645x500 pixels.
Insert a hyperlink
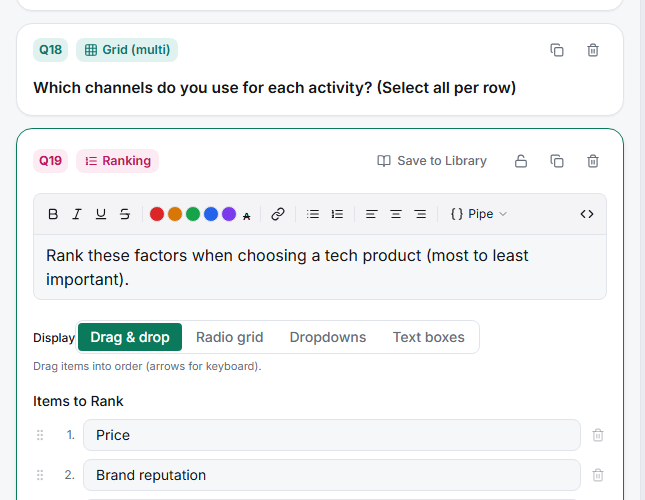coord(278,214)
